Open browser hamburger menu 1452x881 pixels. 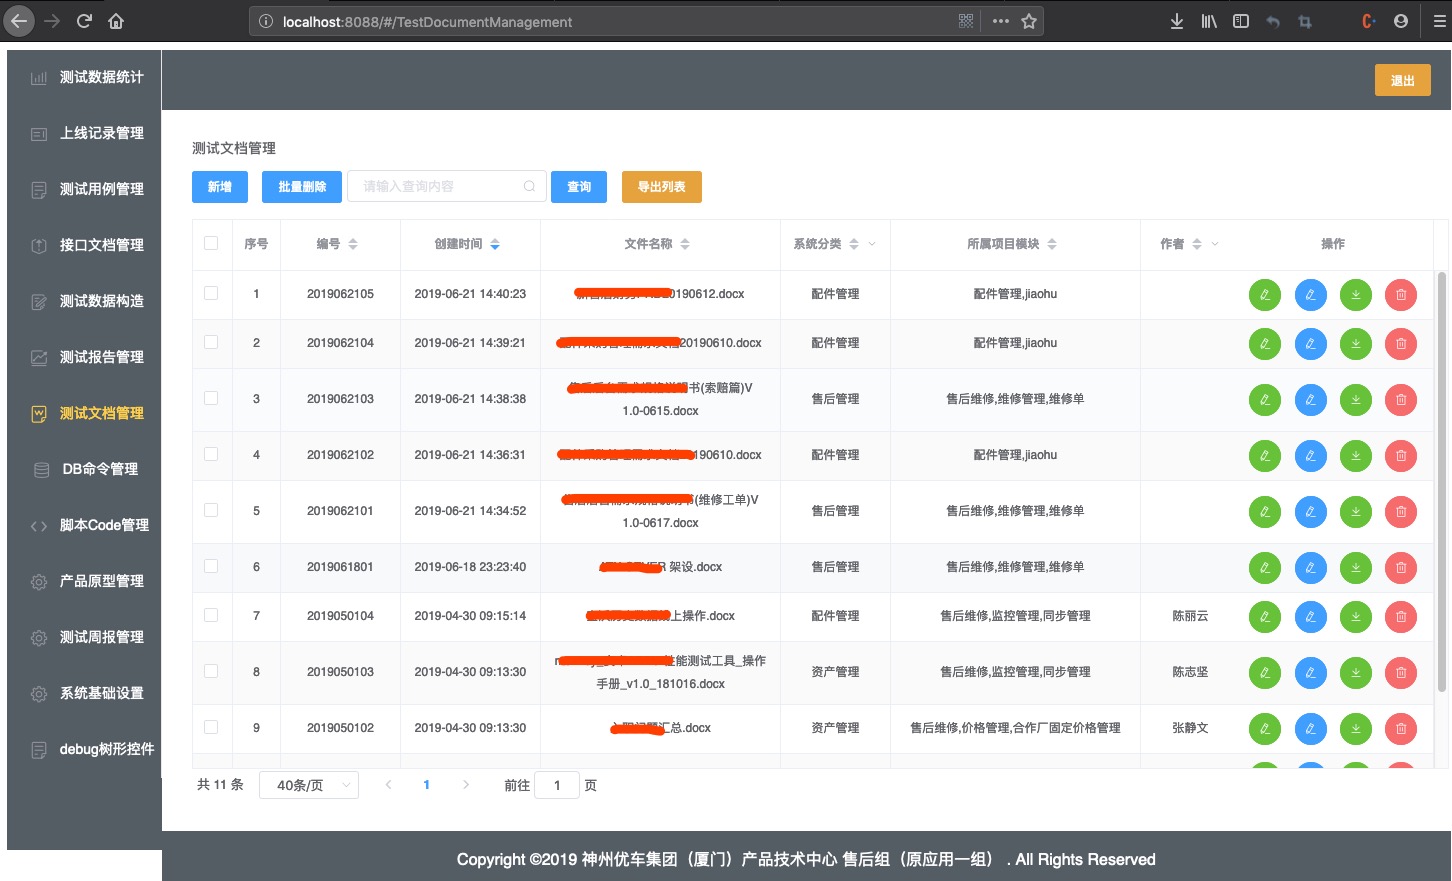point(1440,21)
